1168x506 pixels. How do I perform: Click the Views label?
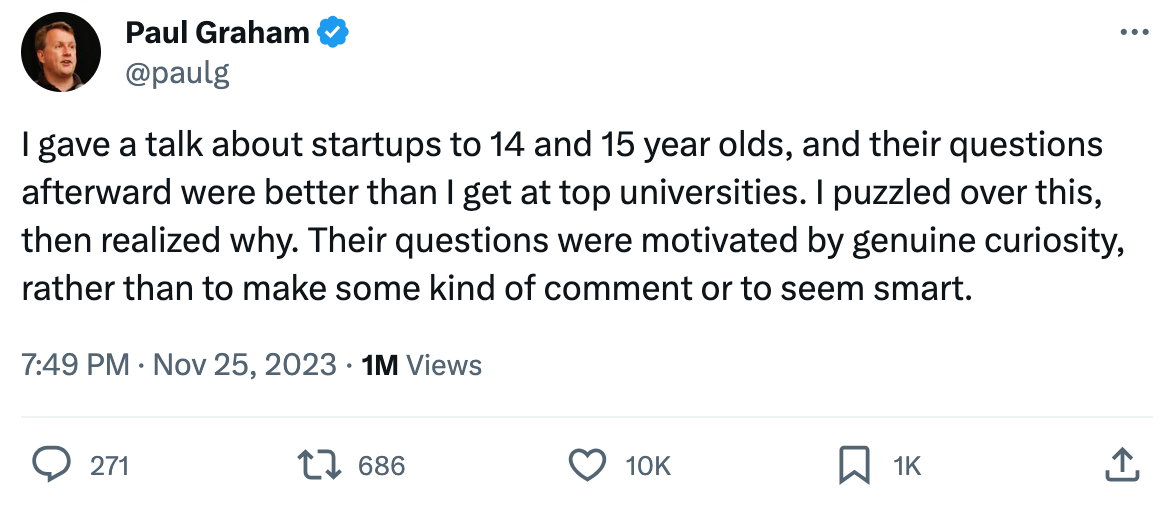point(445,365)
